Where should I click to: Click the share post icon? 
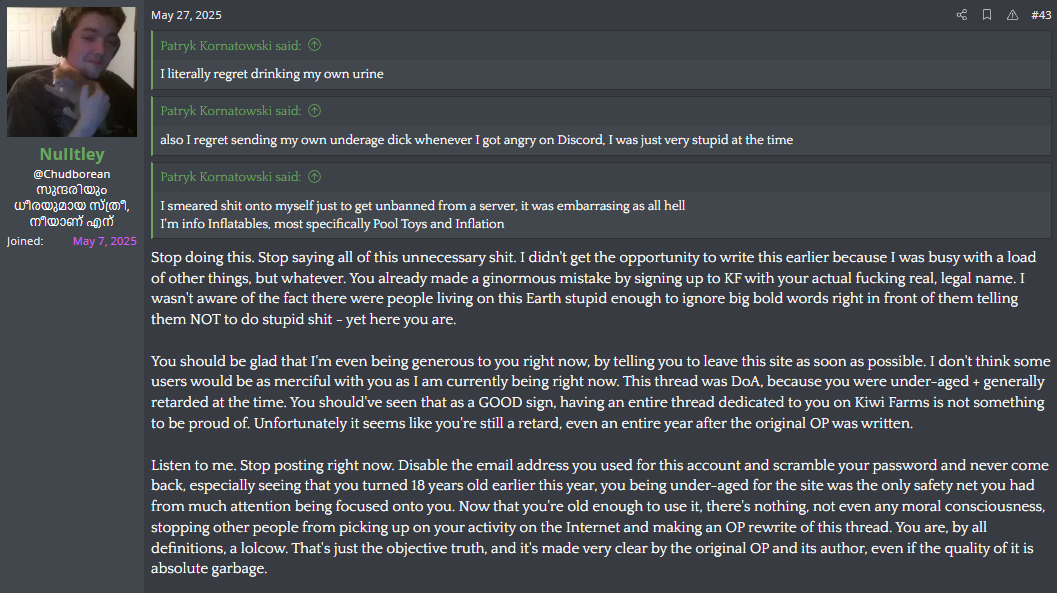pos(962,15)
